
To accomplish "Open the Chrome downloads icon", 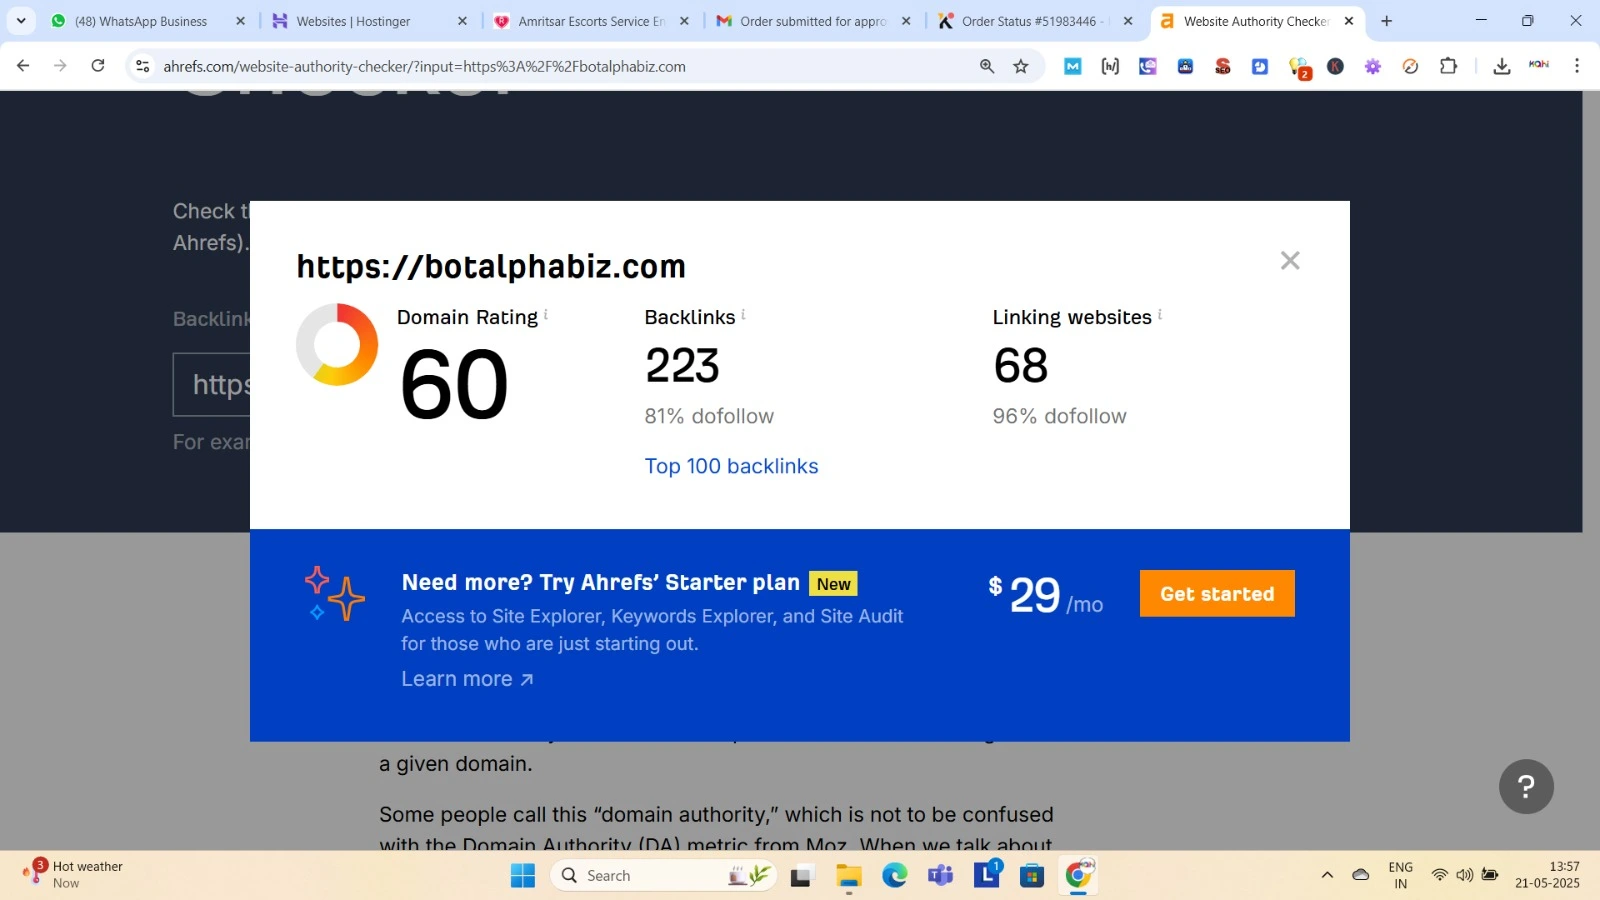I will [x=1501, y=66].
